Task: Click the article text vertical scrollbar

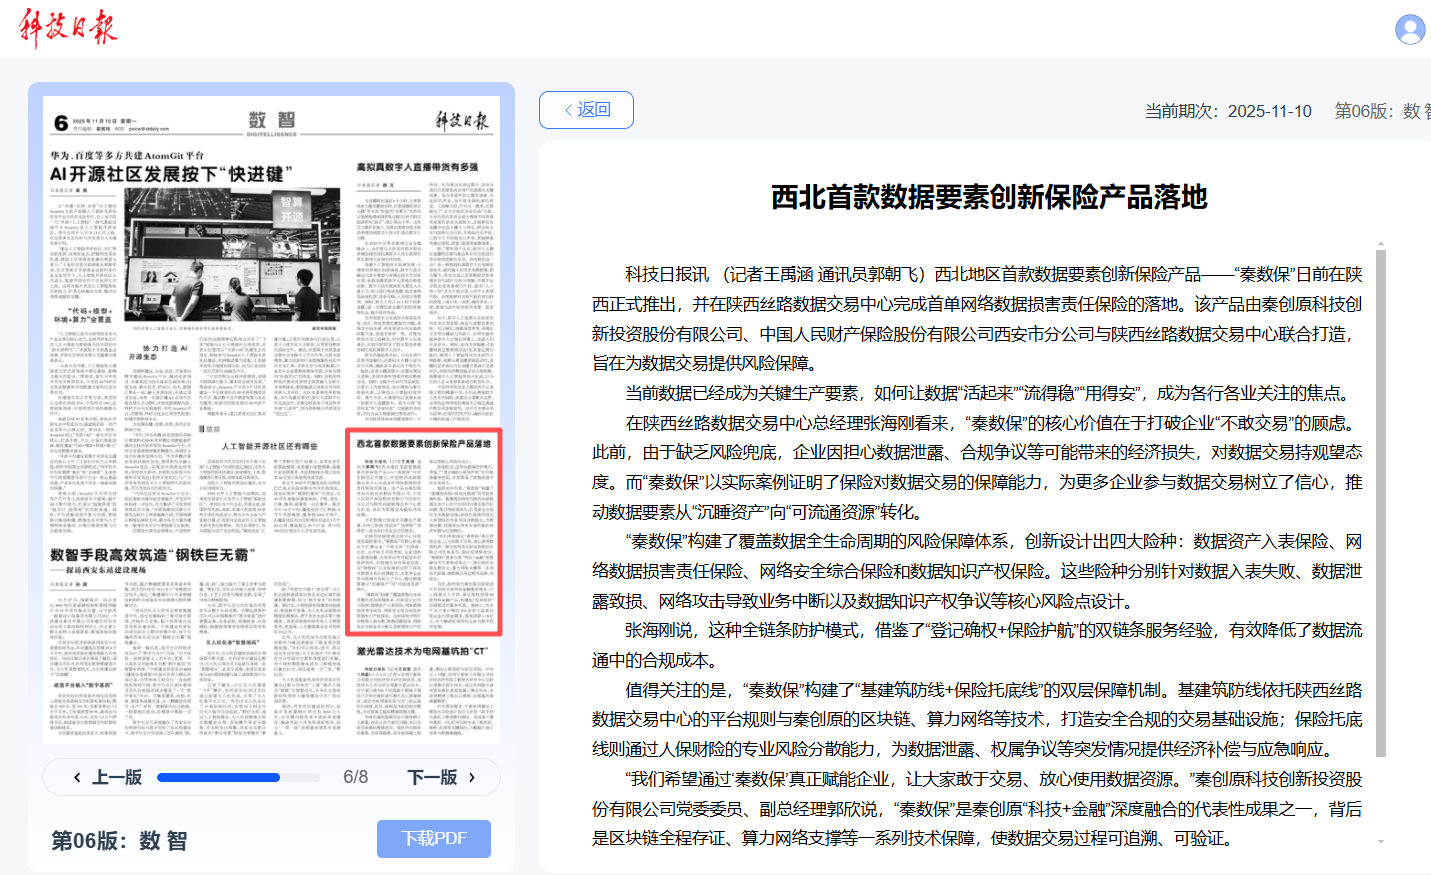Action: (x=1381, y=500)
